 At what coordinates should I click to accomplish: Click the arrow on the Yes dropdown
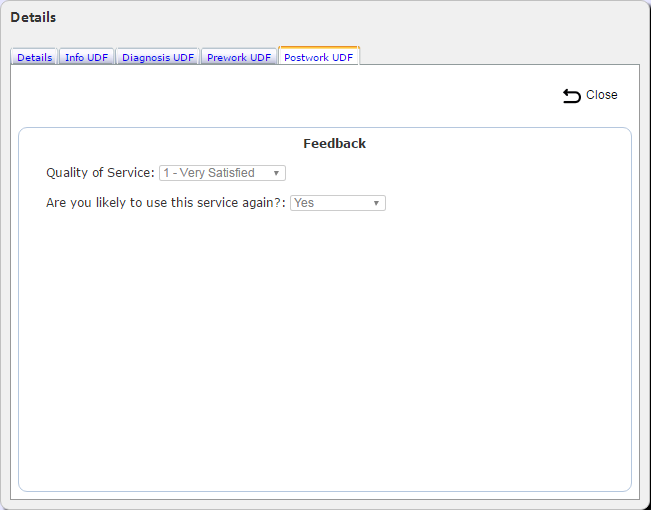click(376, 203)
